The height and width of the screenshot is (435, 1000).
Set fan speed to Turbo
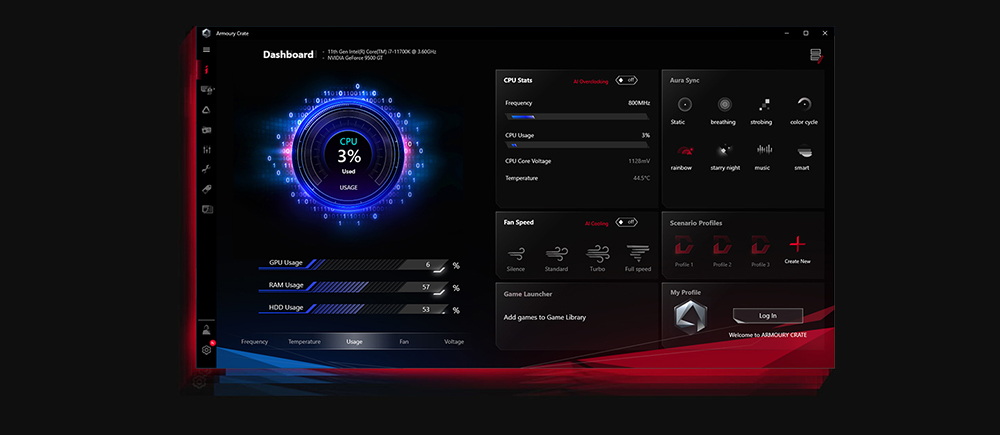[598, 258]
